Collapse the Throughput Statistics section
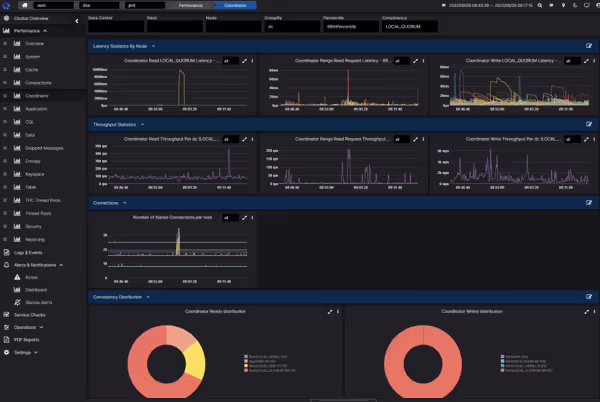The height and width of the screenshot is (402, 600). [x=142, y=124]
